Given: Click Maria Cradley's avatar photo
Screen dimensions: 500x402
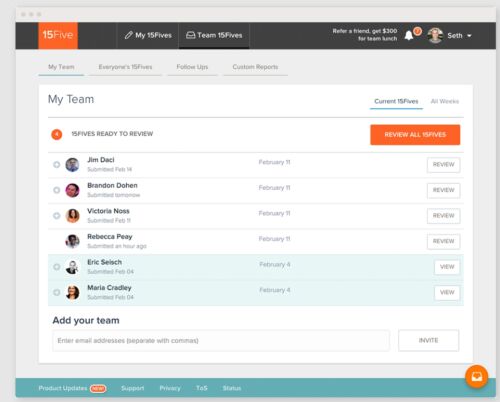Looking at the screenshot, I should [72, 292].
